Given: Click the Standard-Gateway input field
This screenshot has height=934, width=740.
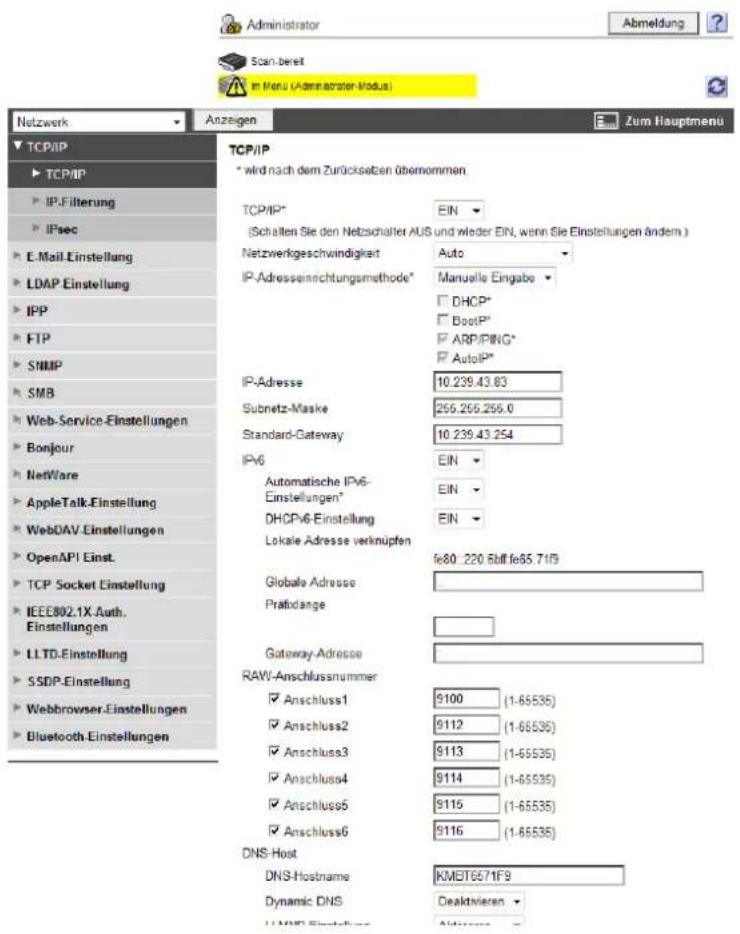Looking at the screenshot, I should 498,434.
